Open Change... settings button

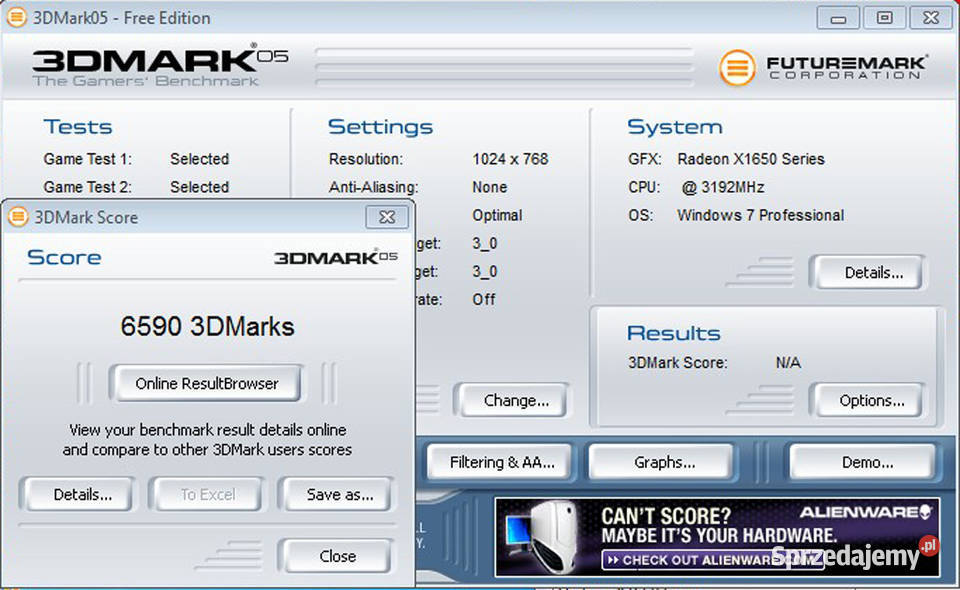coord(516,400)
